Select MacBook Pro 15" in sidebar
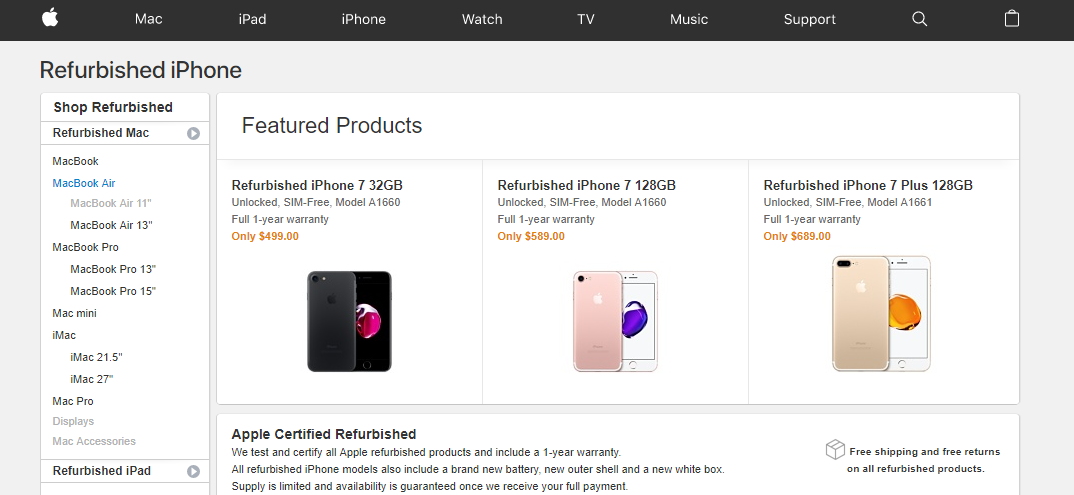This screenshot has height=495, width=1074. (x=113, y=291)
